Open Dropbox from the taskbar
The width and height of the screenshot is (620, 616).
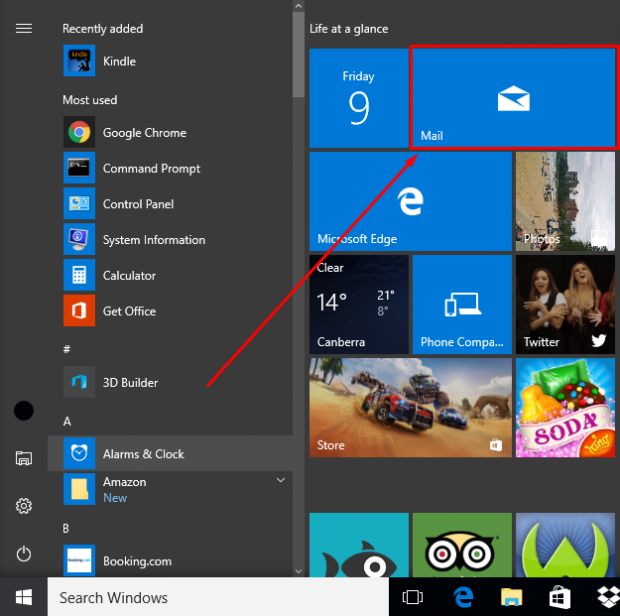pos(608,597)
